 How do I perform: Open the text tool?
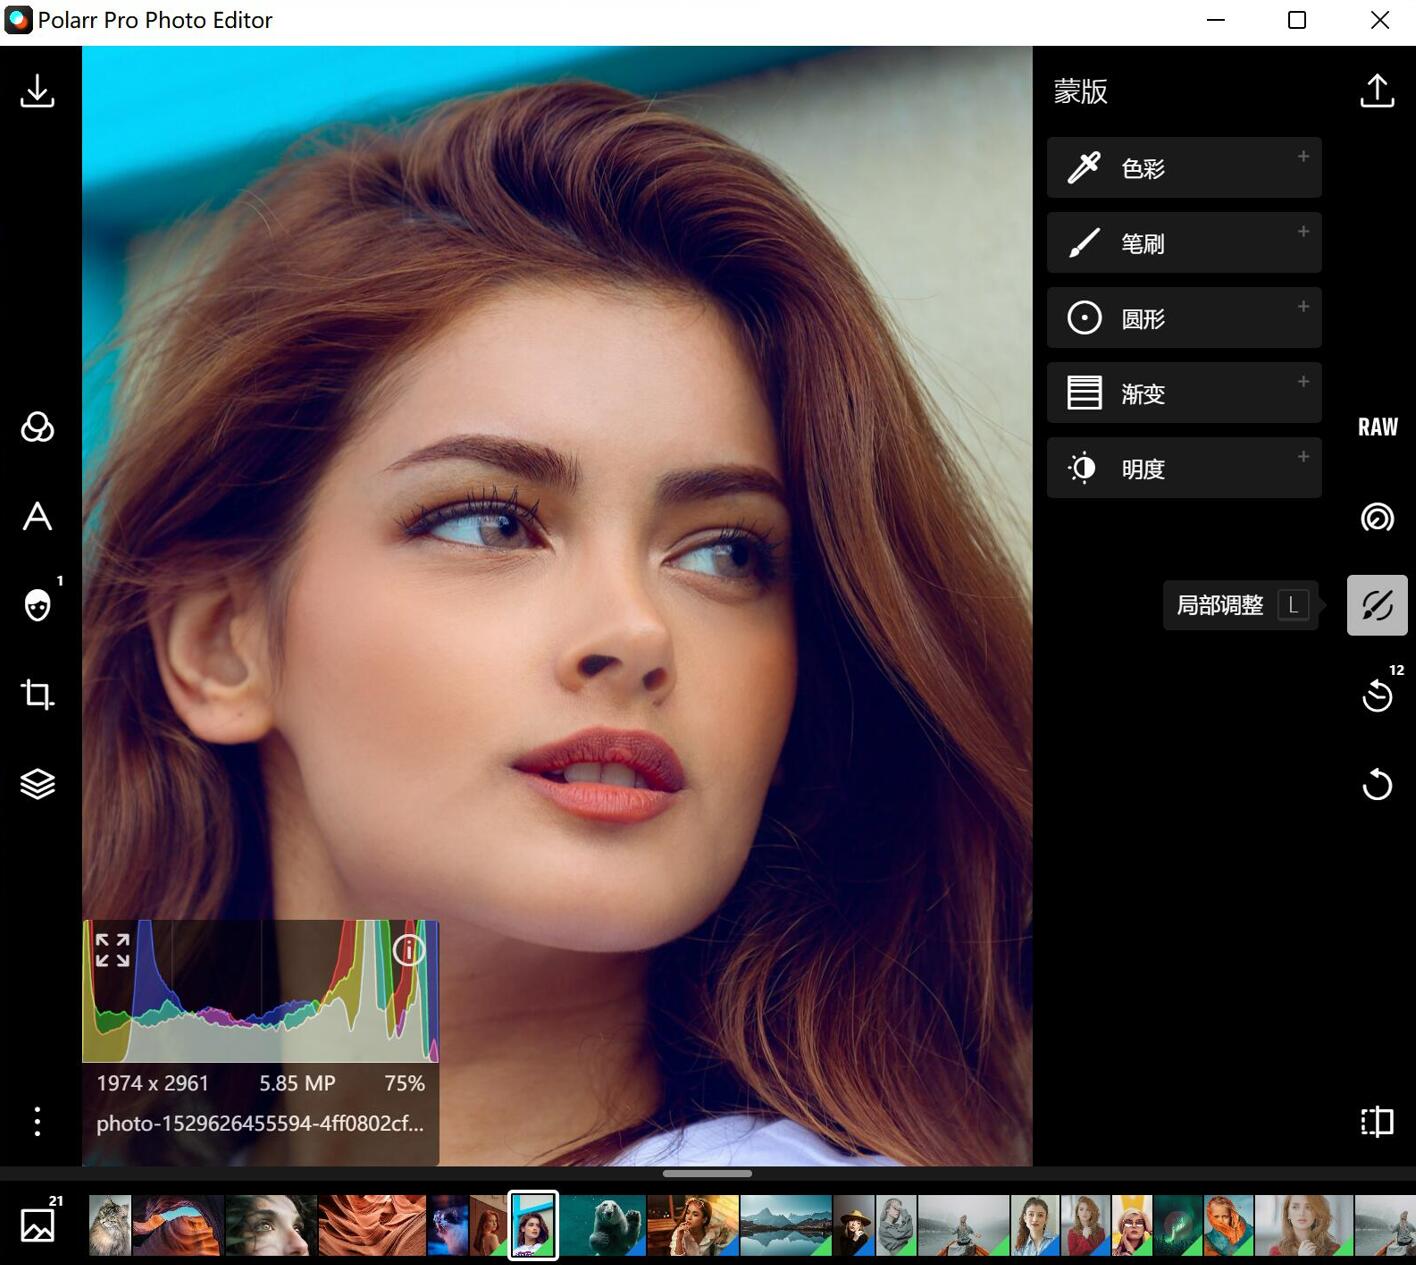click(37, 517)
